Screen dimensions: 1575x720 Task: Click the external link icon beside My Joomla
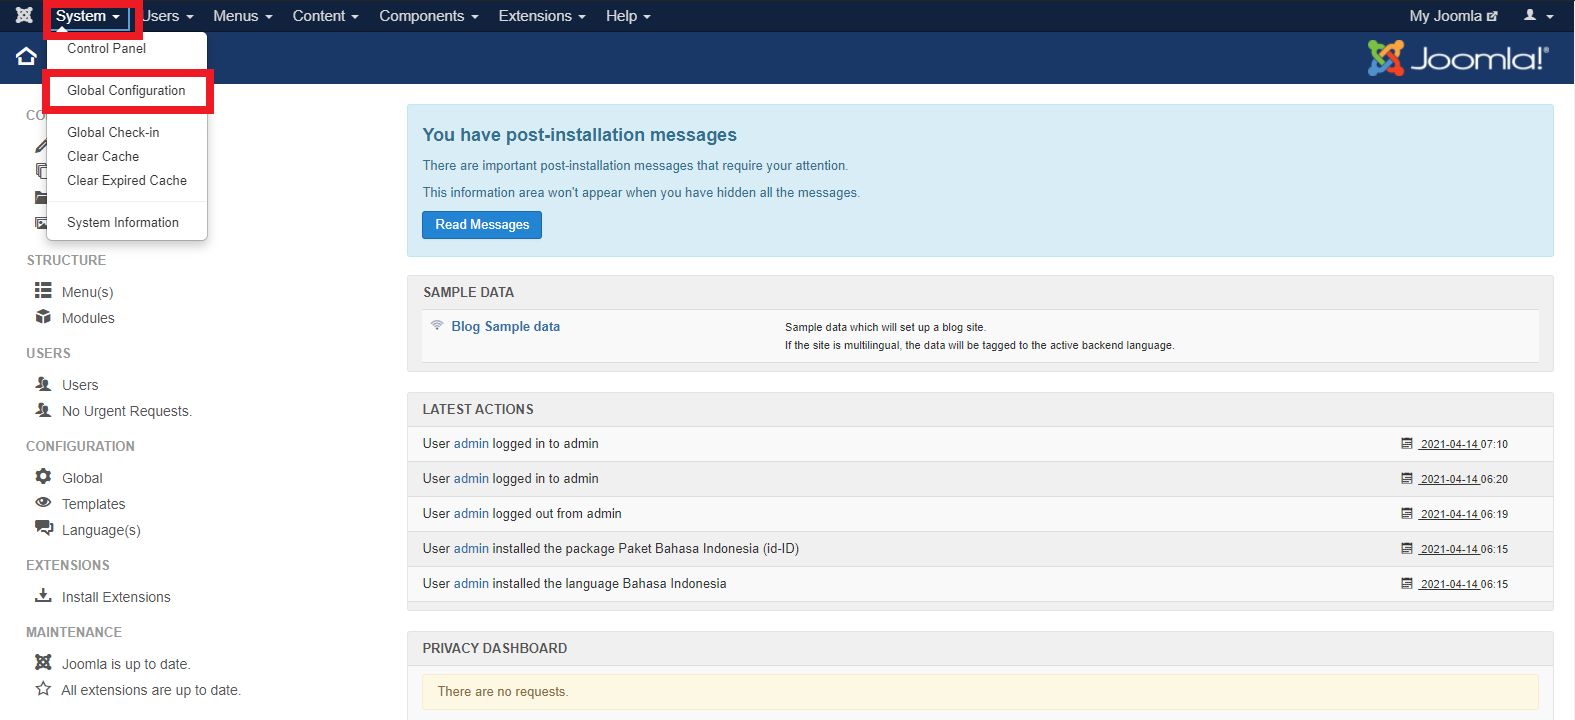1492,16
